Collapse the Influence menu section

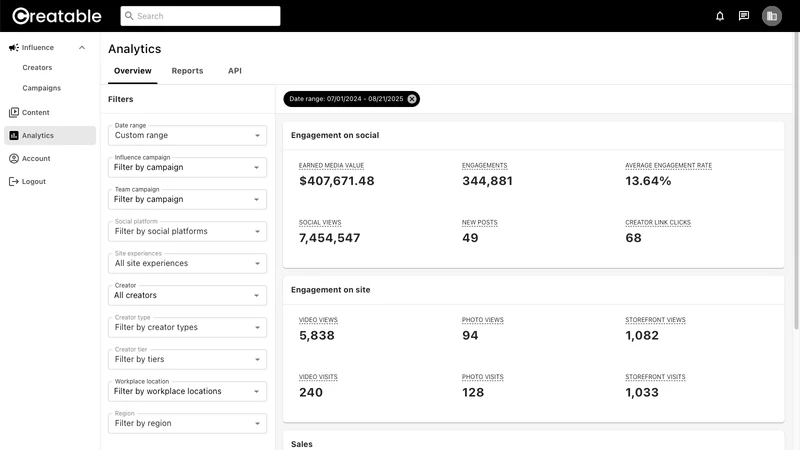[x=82, y=47]
